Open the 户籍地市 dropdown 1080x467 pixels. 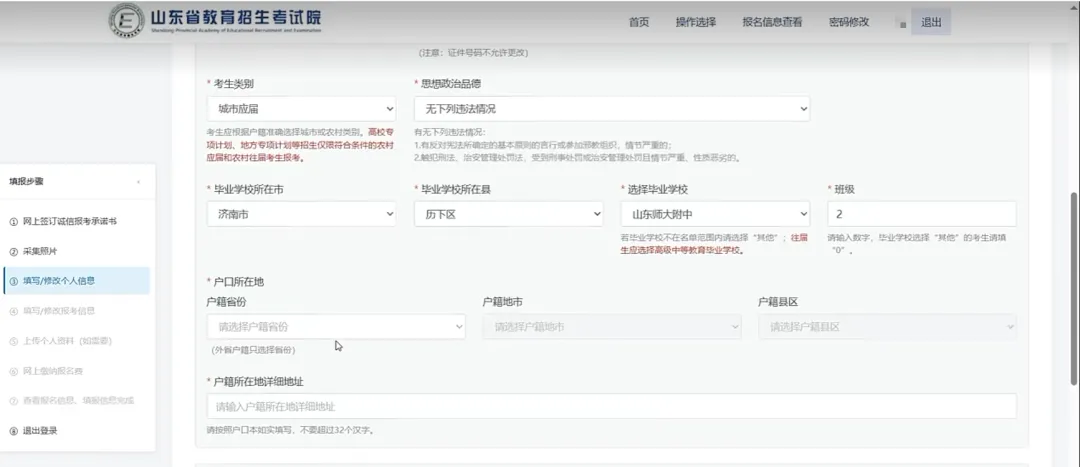[x=612, y=327]
